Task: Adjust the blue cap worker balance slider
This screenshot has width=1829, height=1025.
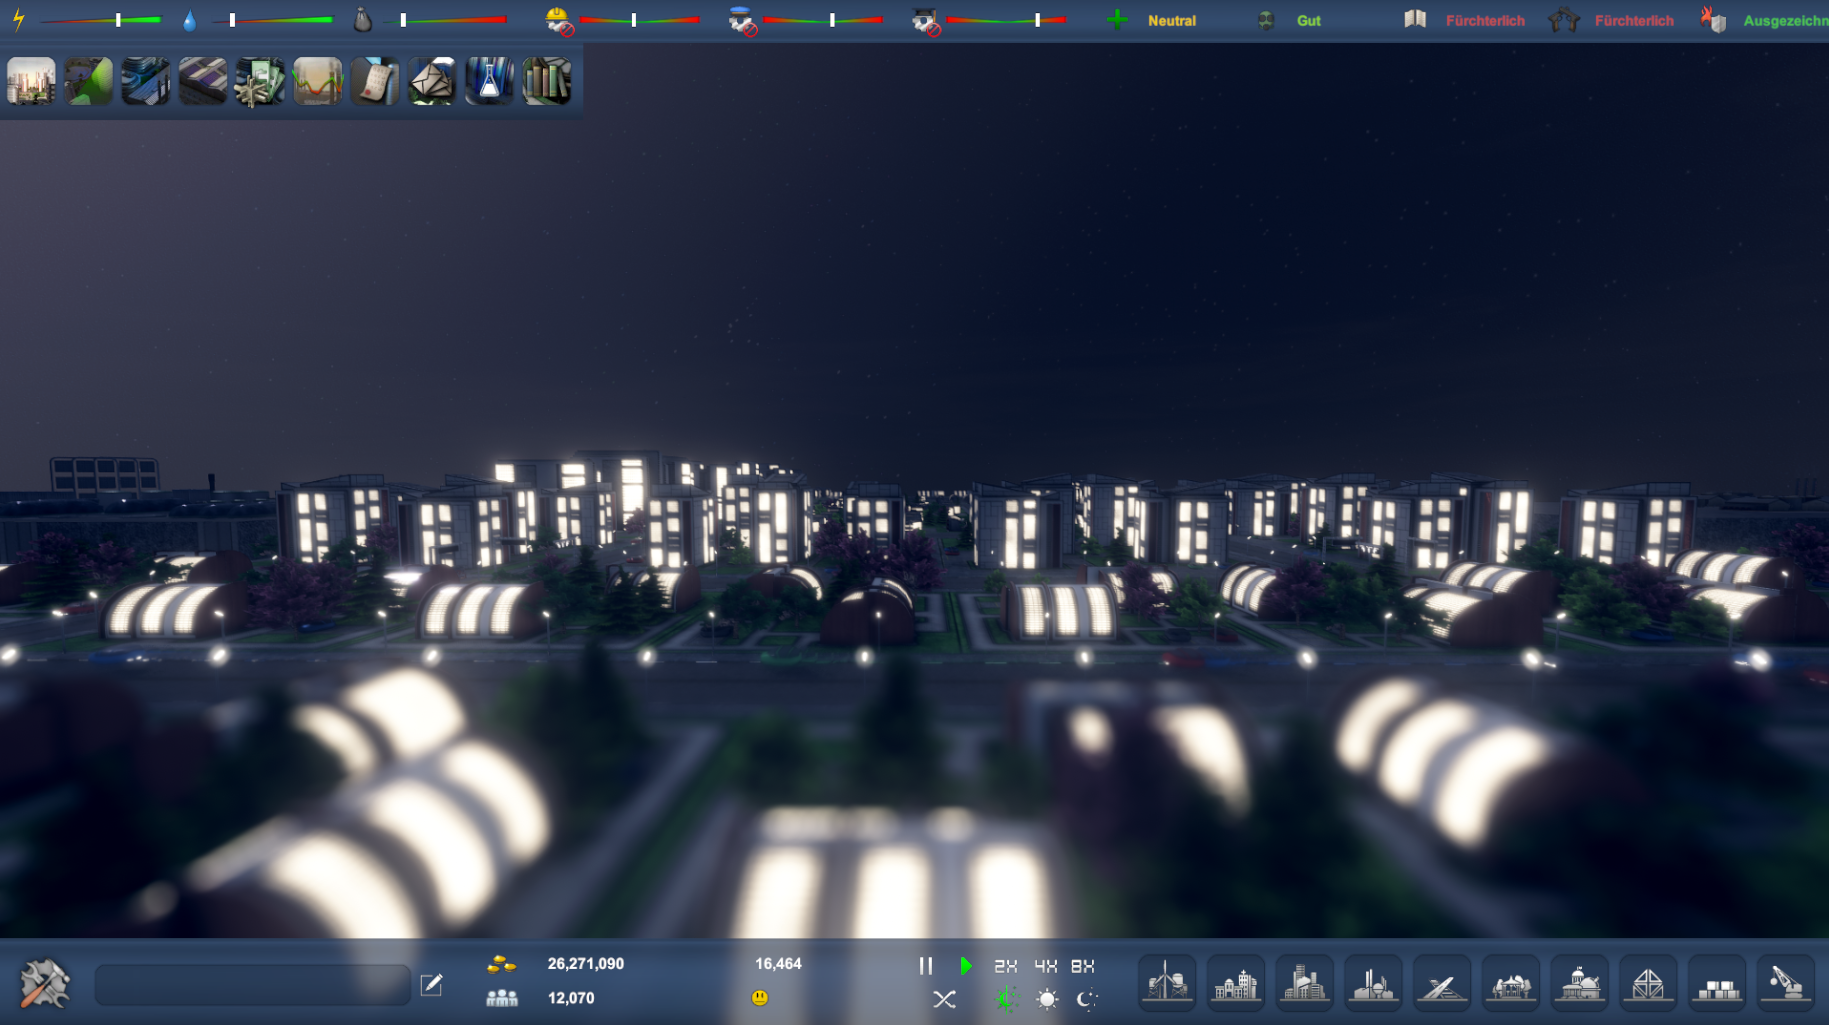Action: coord(823,20)
